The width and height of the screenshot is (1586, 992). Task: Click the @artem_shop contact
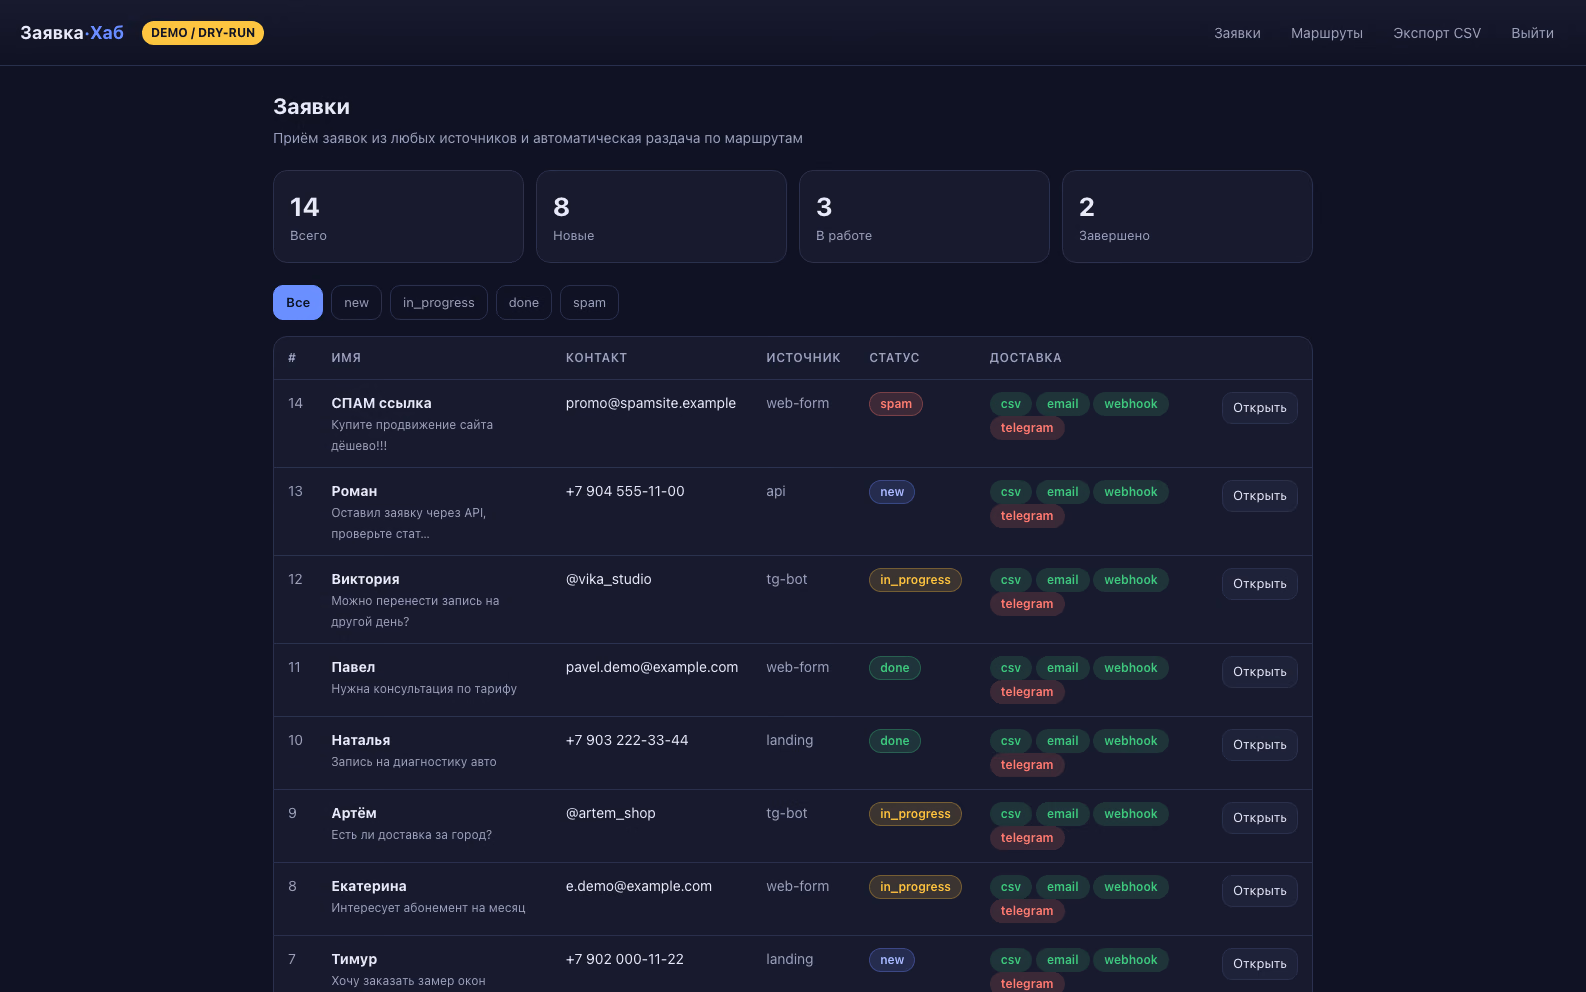click(x=611, y=813)
